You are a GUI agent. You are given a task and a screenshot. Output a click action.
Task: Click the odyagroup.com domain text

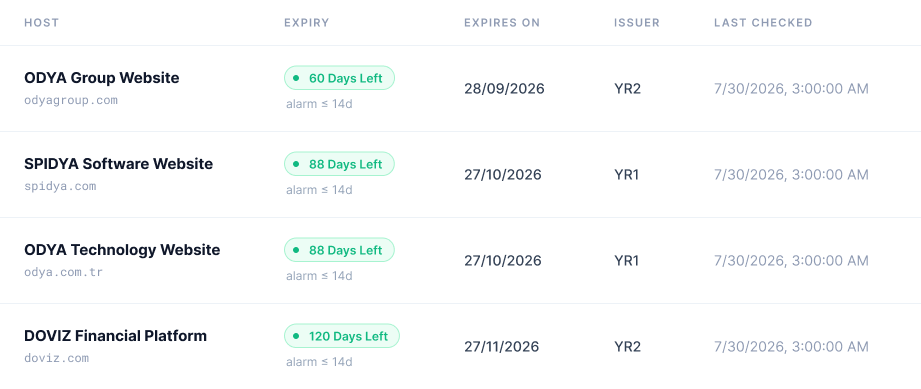pyautogui.click(x=71, y=100)
